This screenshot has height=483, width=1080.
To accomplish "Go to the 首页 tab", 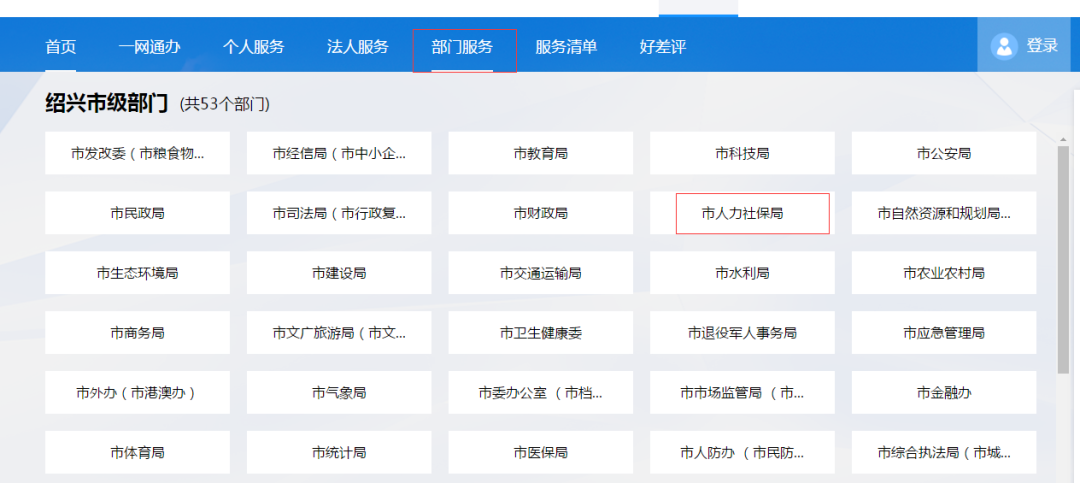I will click(61, 47).
